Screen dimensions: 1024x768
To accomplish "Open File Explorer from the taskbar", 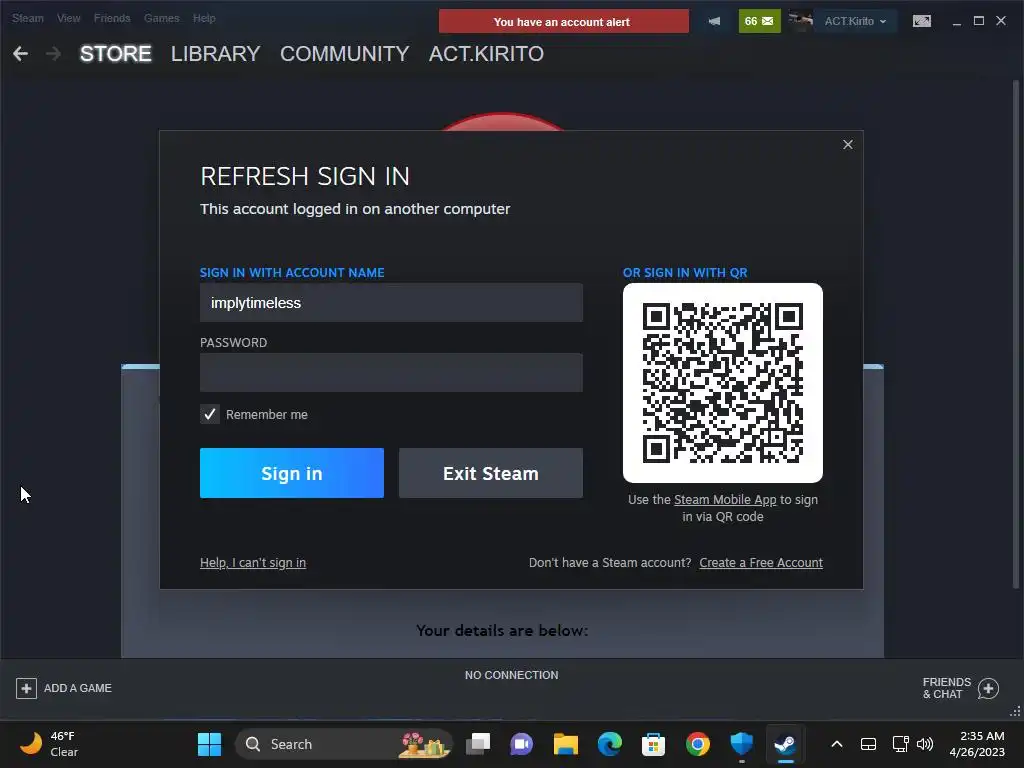I will coord(566,744).
